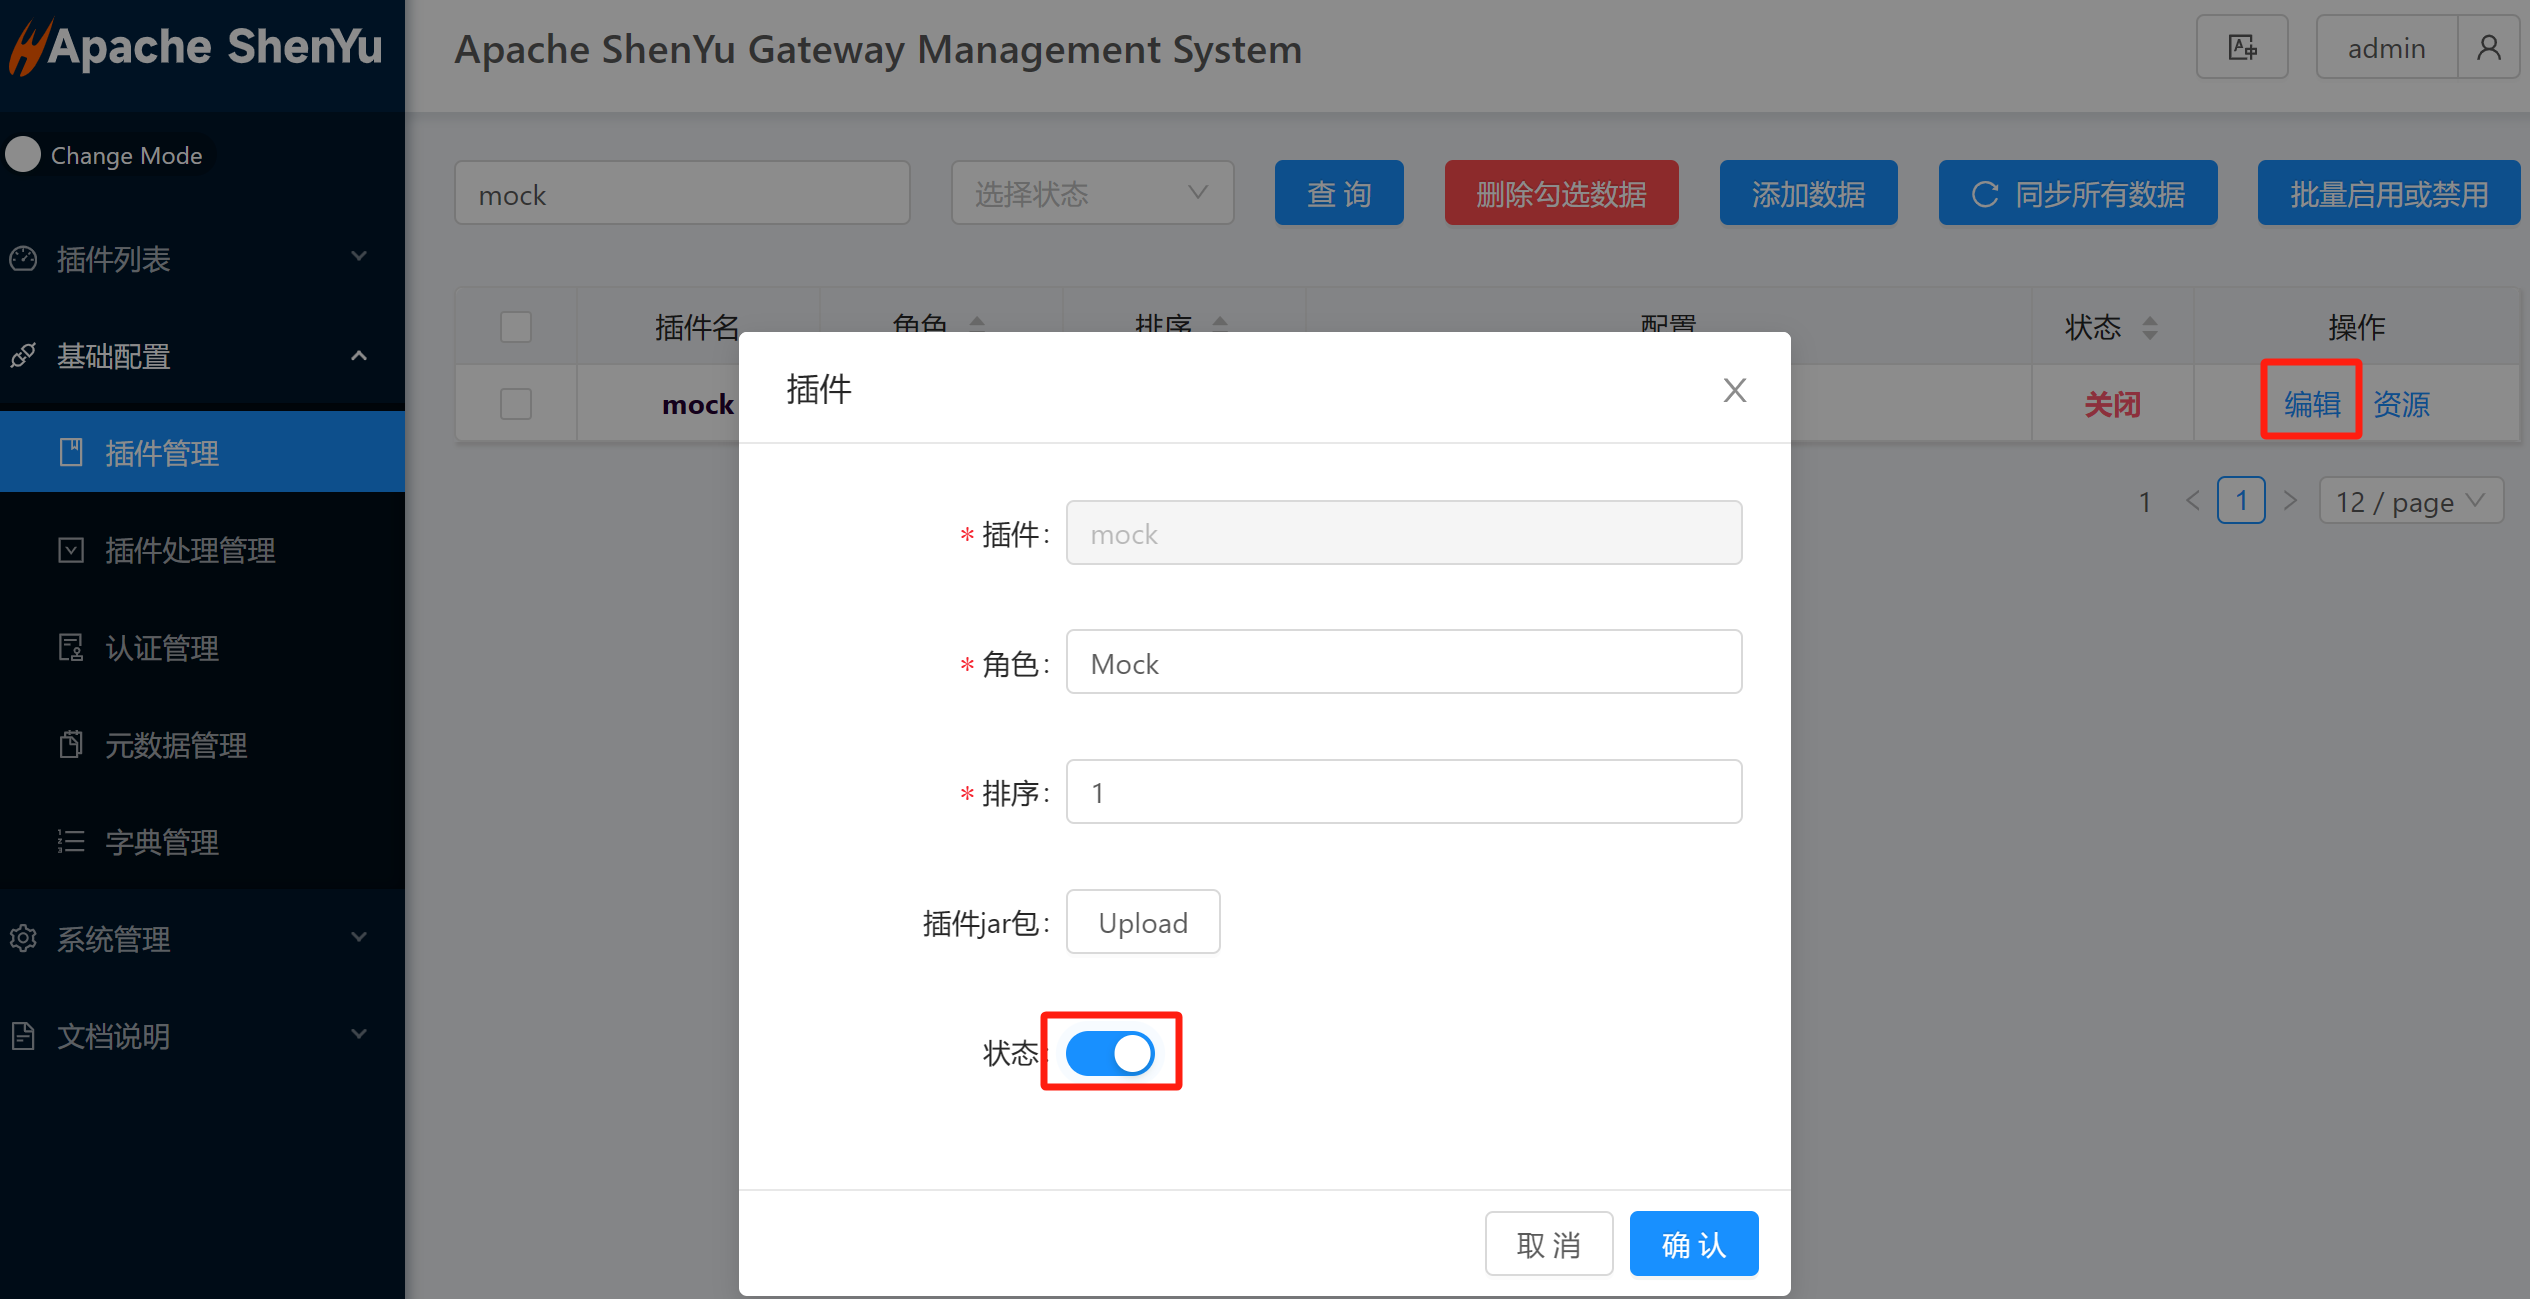Expand the 文档说明 menu chevron

[x=359, y=1034]
